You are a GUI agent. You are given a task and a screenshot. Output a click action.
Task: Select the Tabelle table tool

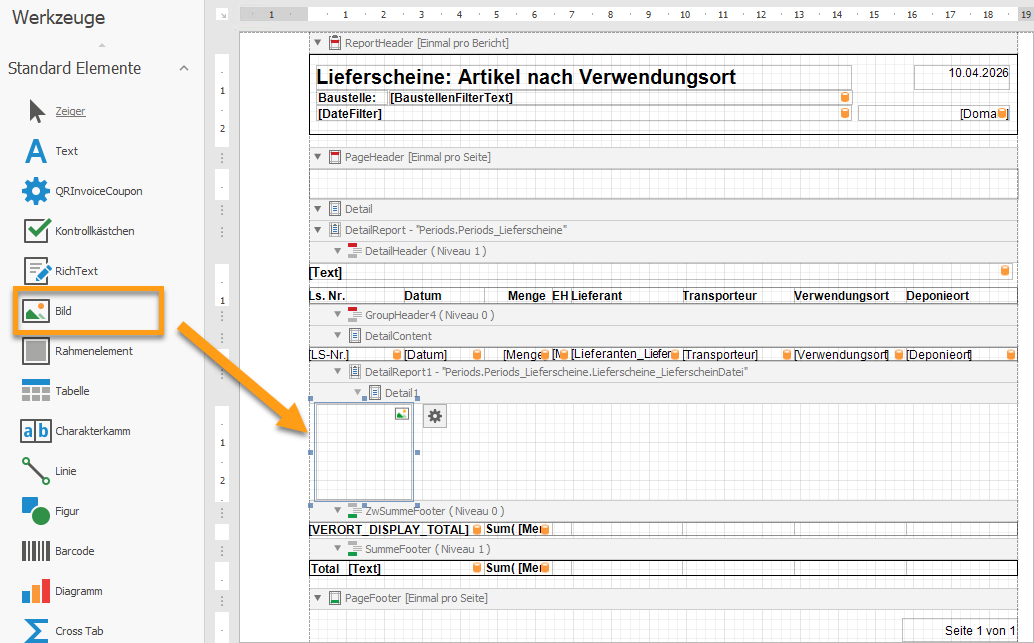(x=55, y=391)
